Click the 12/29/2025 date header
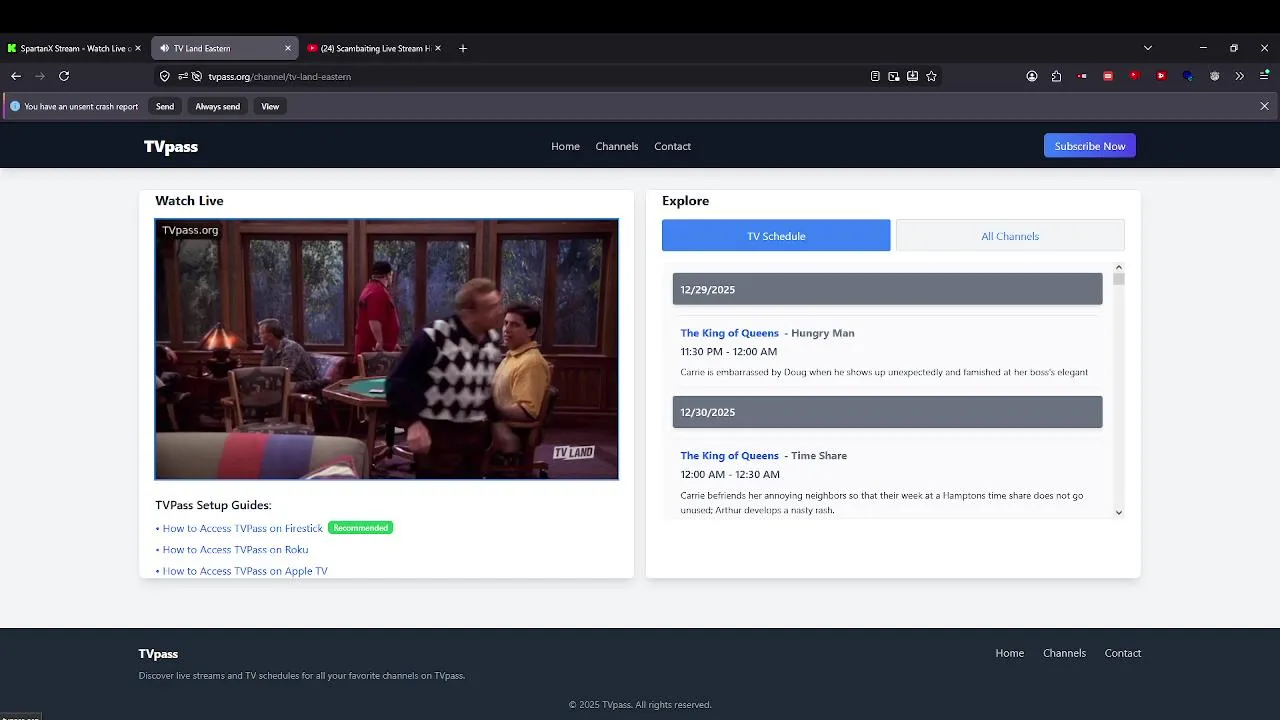This screenshot has width=1280, height=720. click(x=887, y=289)
